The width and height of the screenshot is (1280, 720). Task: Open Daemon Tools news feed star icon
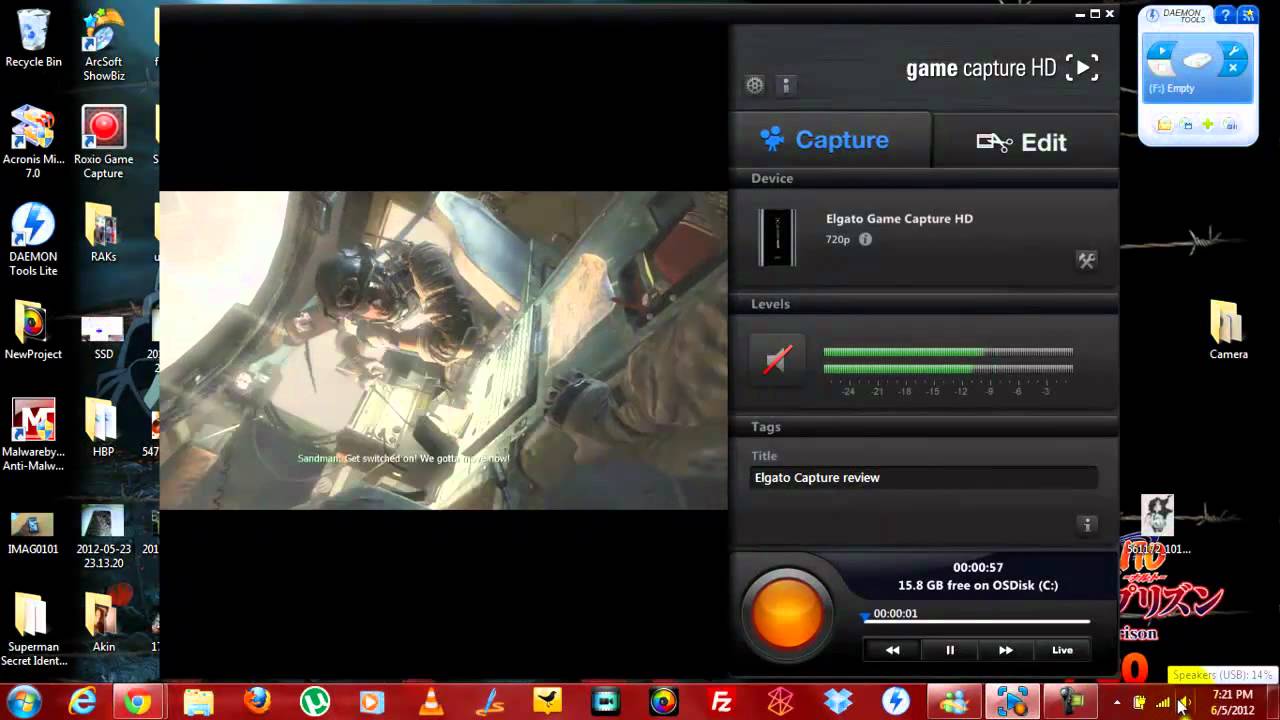click(1247, 15)
